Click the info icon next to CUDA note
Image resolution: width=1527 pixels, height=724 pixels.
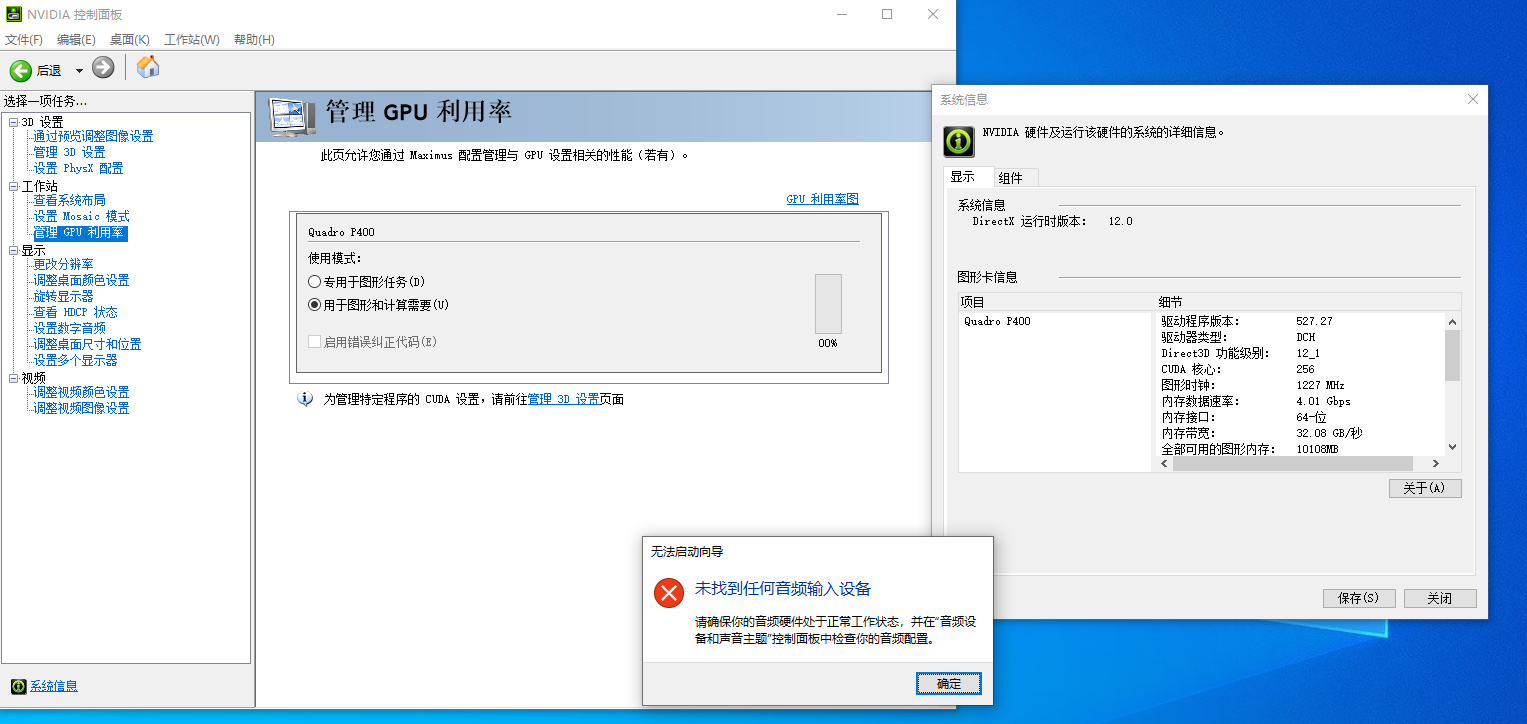tap(305, 399)
